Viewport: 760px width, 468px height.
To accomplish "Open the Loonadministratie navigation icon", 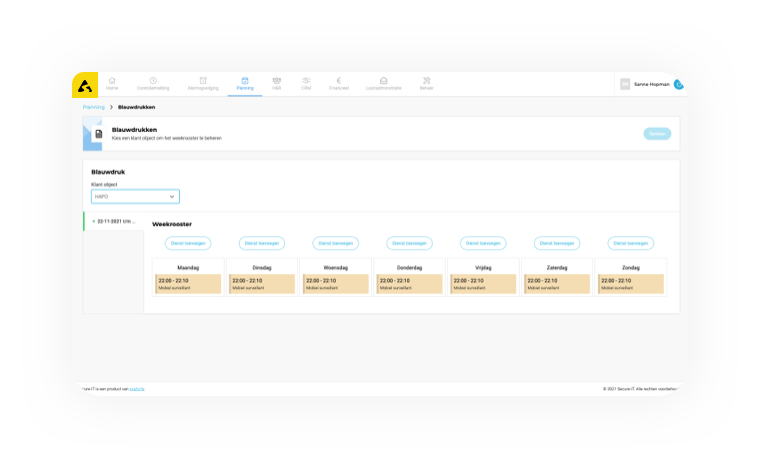I will [x=383, y=80].
